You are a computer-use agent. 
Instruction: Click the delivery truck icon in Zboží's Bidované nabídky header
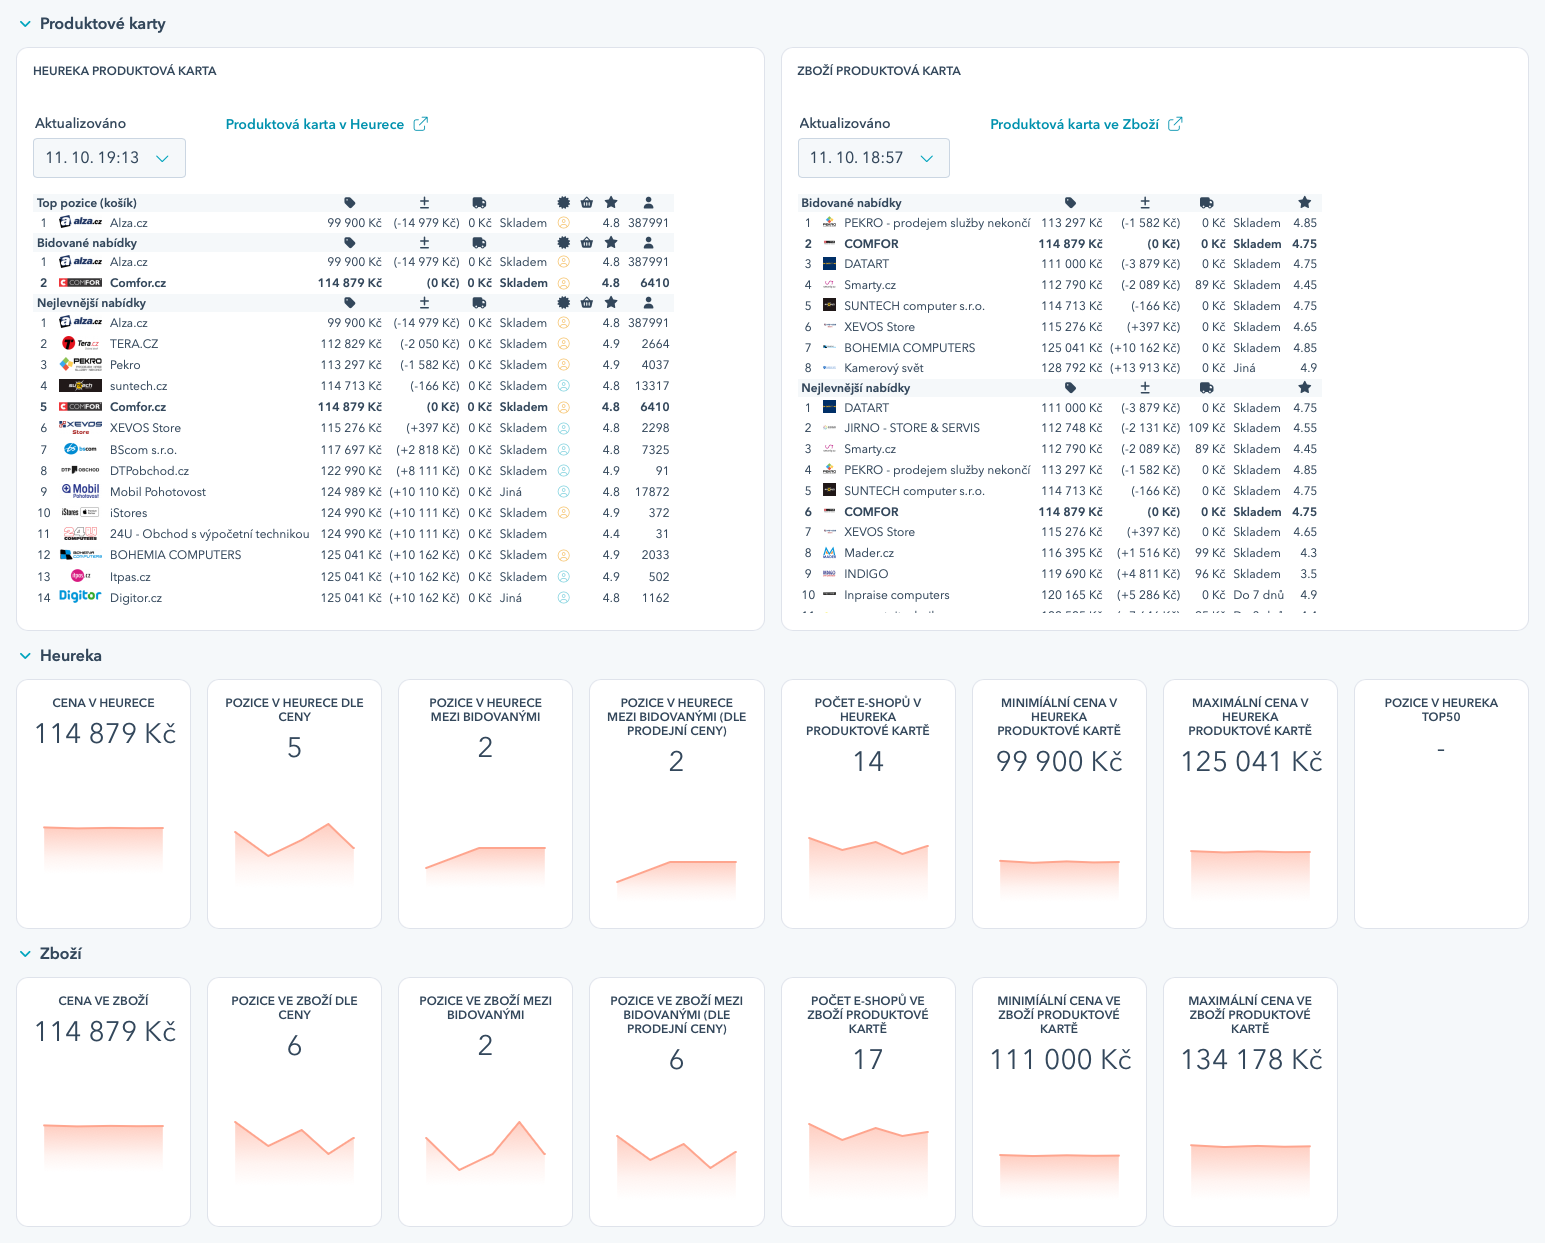[x=1207, y=203]
